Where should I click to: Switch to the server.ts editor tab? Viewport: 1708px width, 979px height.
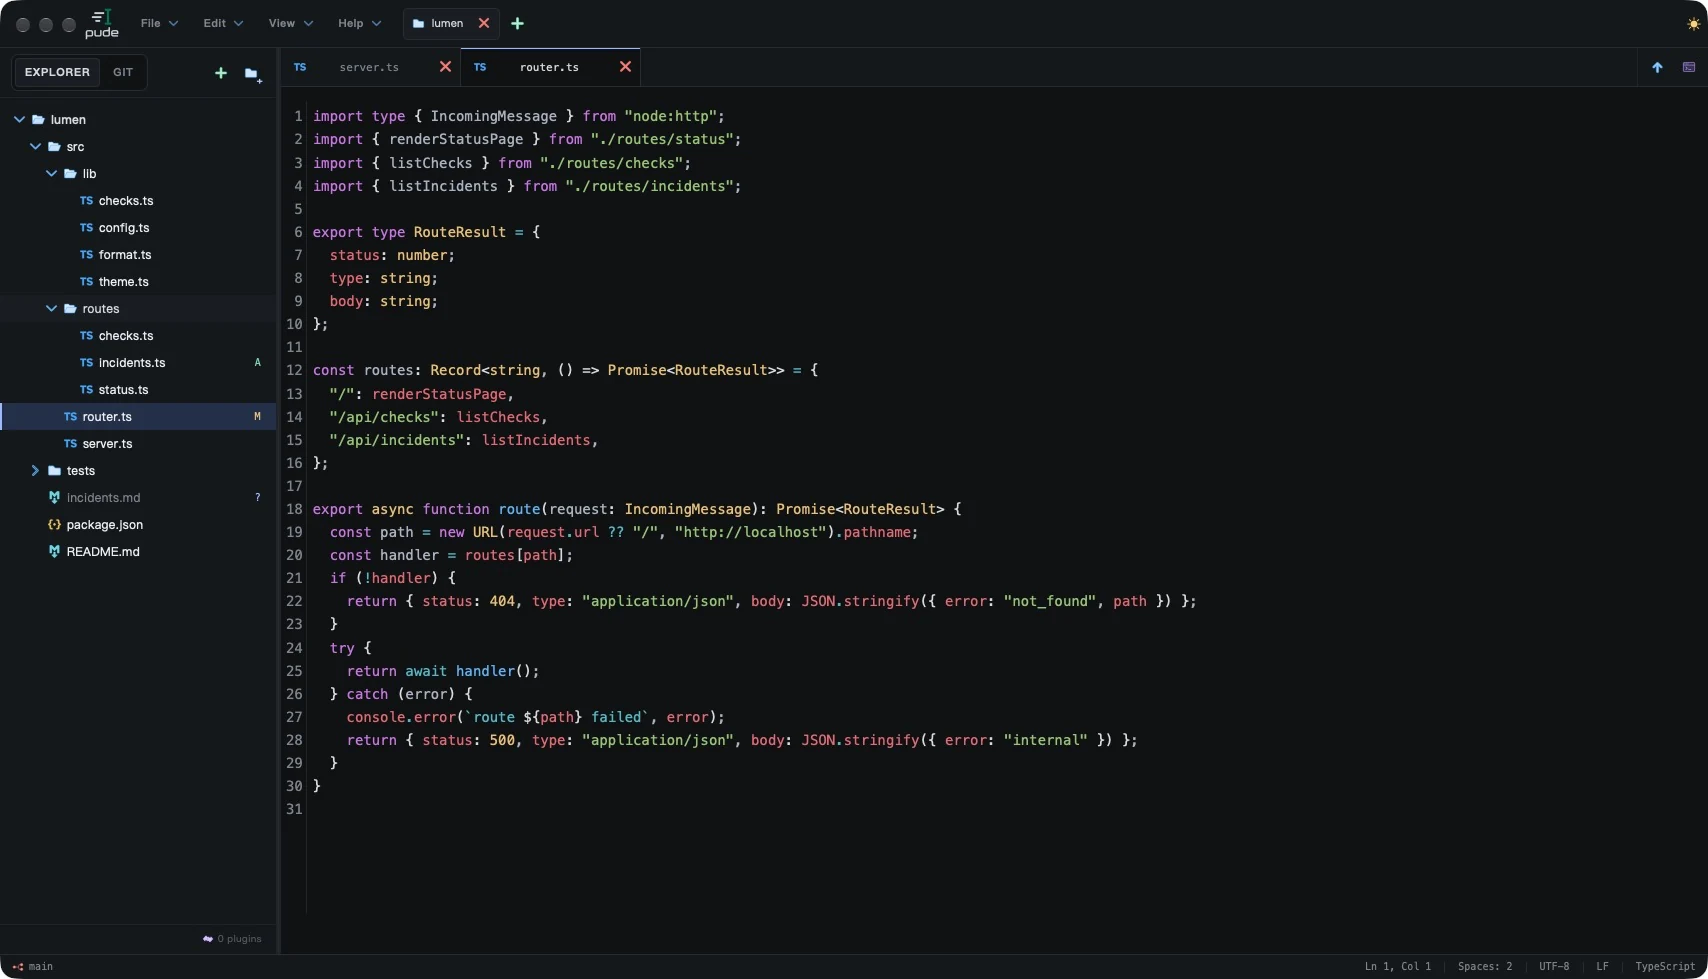tap(369, 67)
